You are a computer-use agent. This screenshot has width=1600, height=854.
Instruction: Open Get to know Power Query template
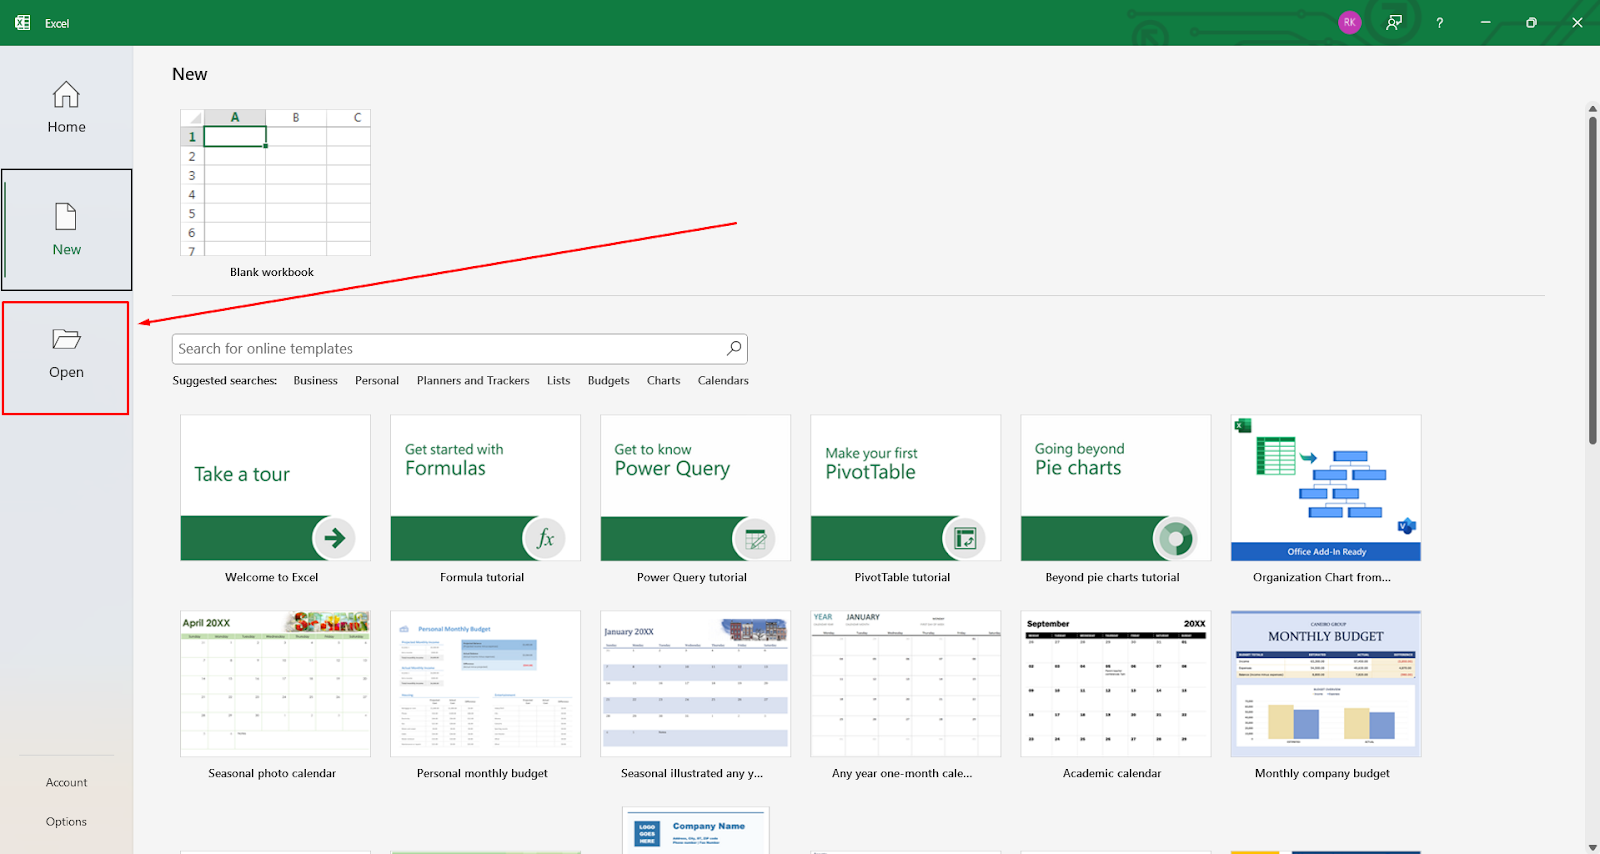coord(695,488)
